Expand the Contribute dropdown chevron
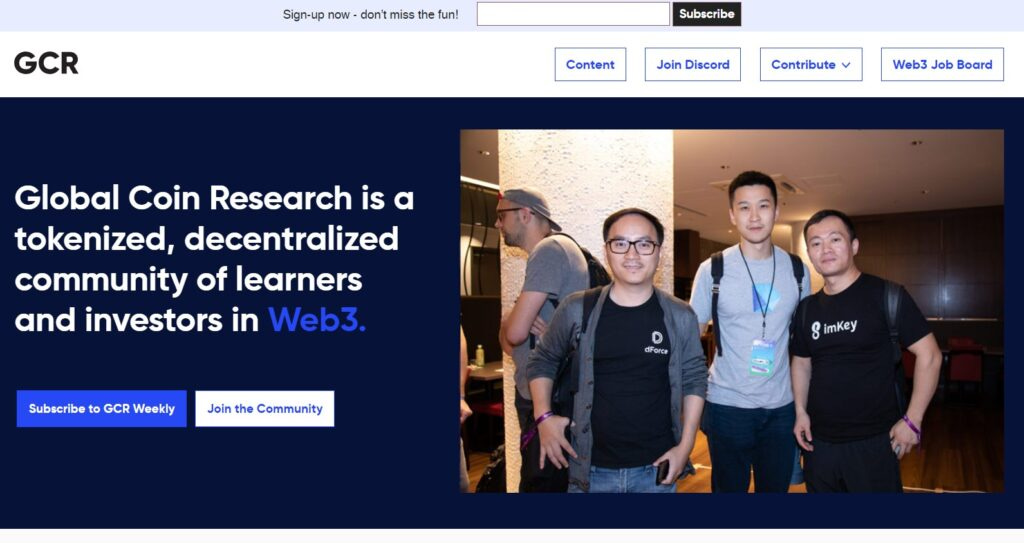 tap(846, 65)
